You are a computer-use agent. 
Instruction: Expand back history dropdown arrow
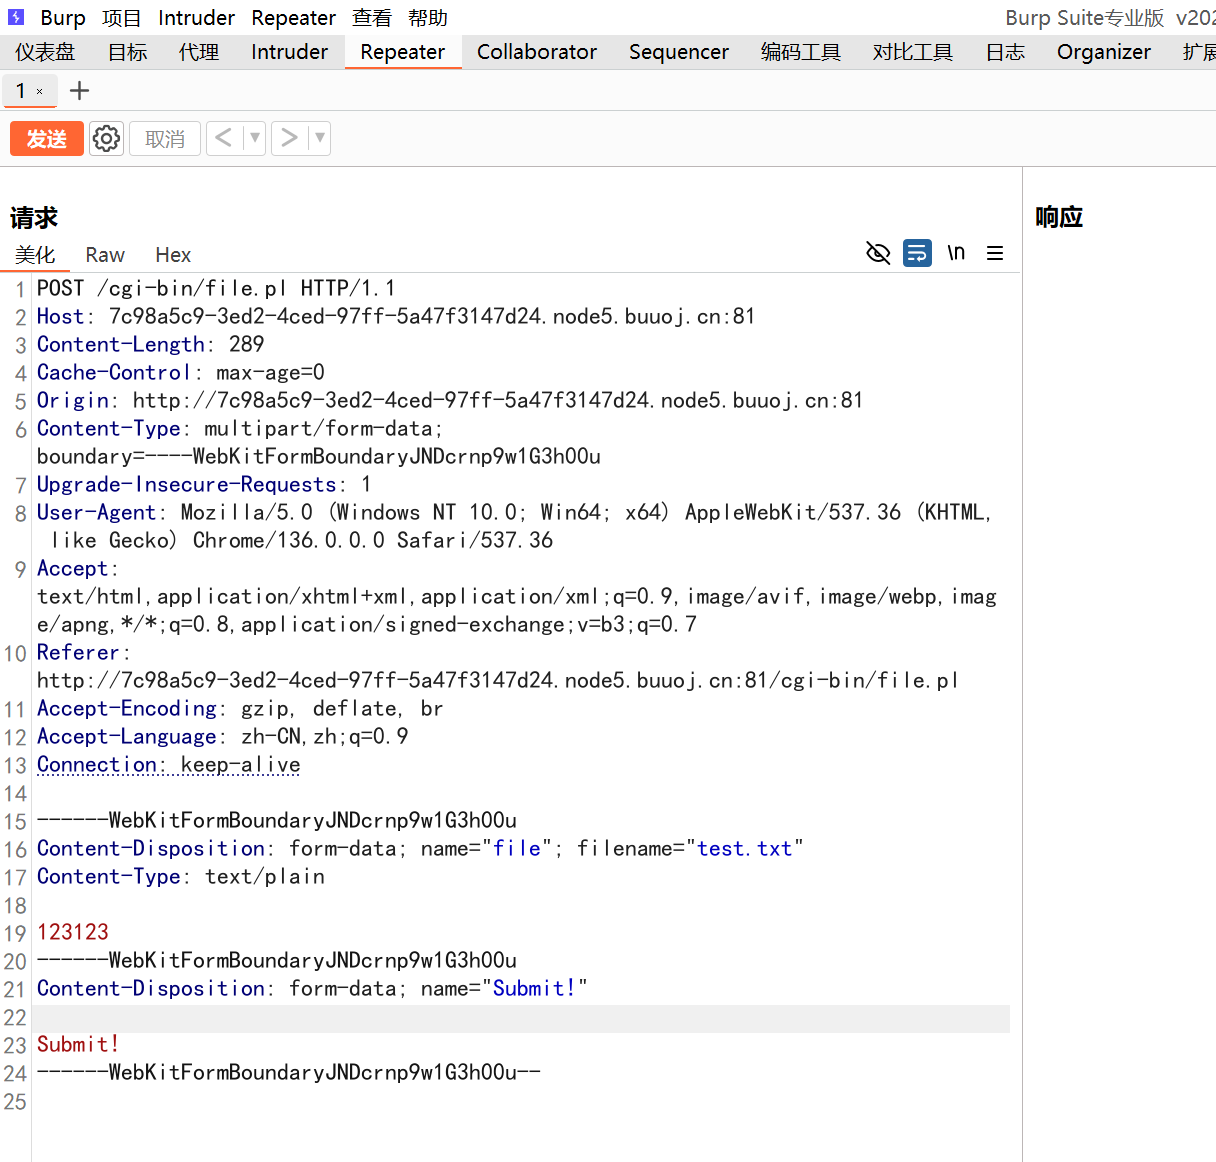[255, 138]
